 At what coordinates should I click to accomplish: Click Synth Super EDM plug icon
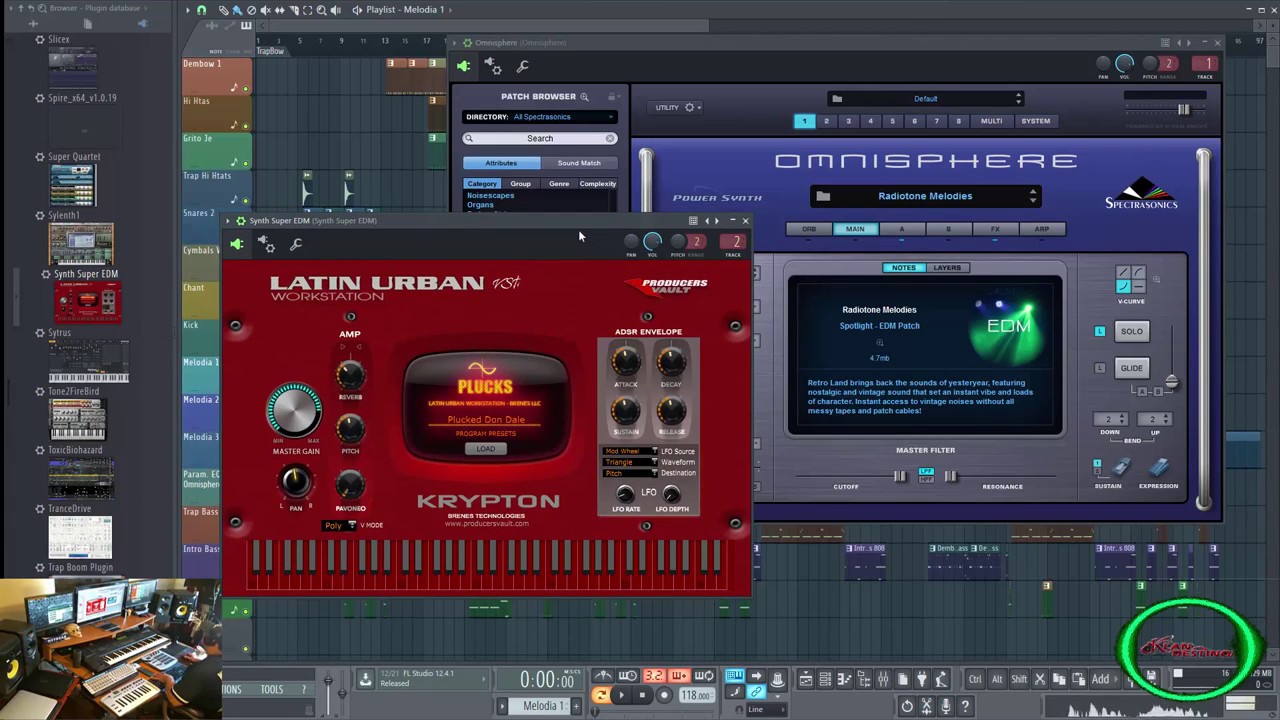tap(237, 244)
